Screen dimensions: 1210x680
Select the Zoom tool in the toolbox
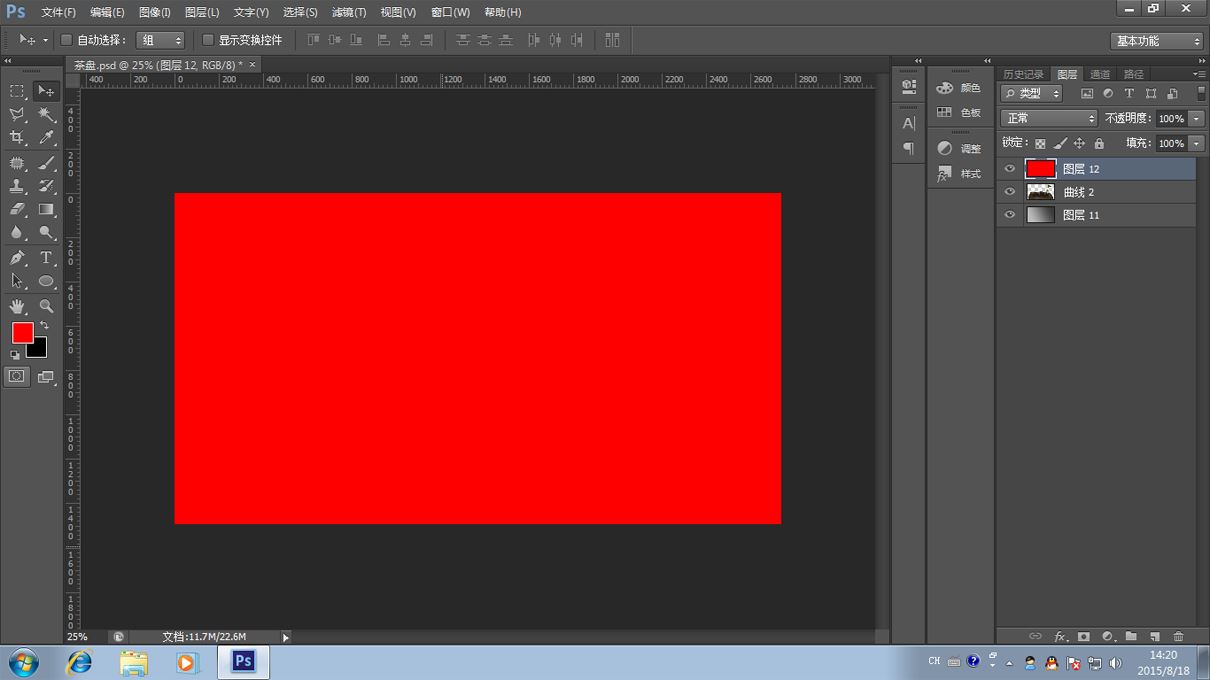(46, 306)
